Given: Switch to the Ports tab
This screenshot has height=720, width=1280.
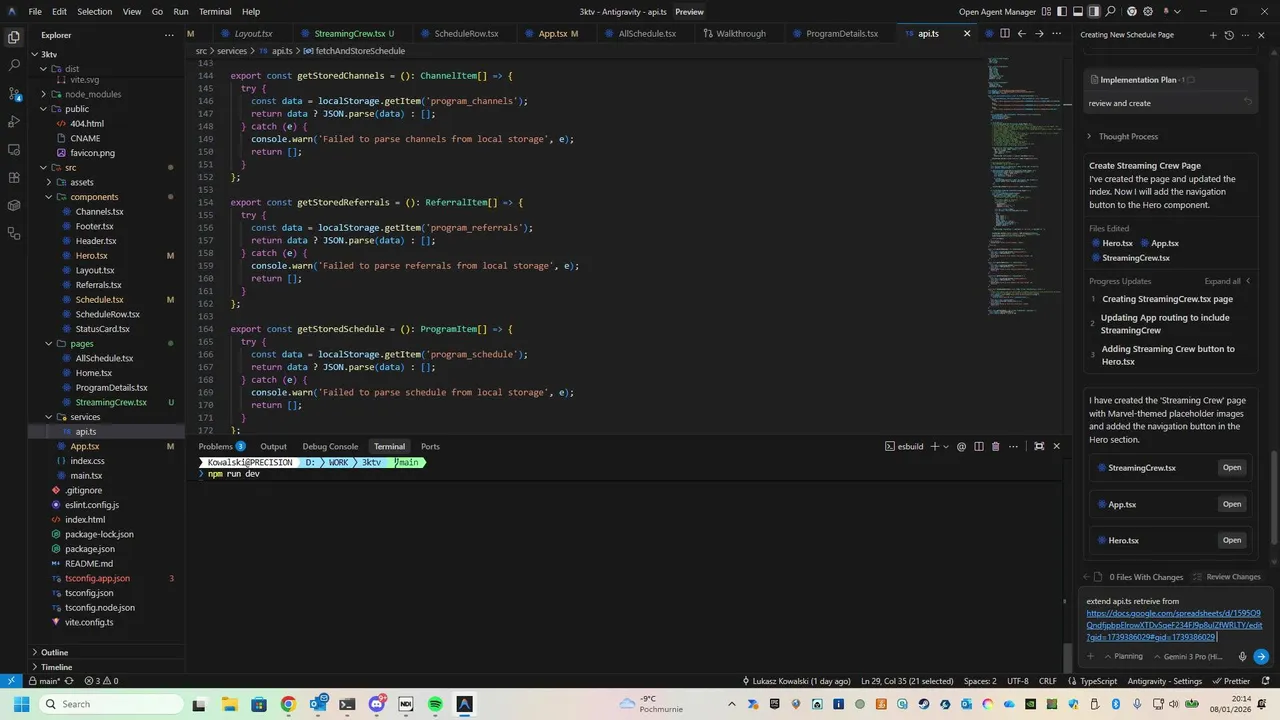Looking at the screenshot, I should pyautogui.click(x=430, y=446).
